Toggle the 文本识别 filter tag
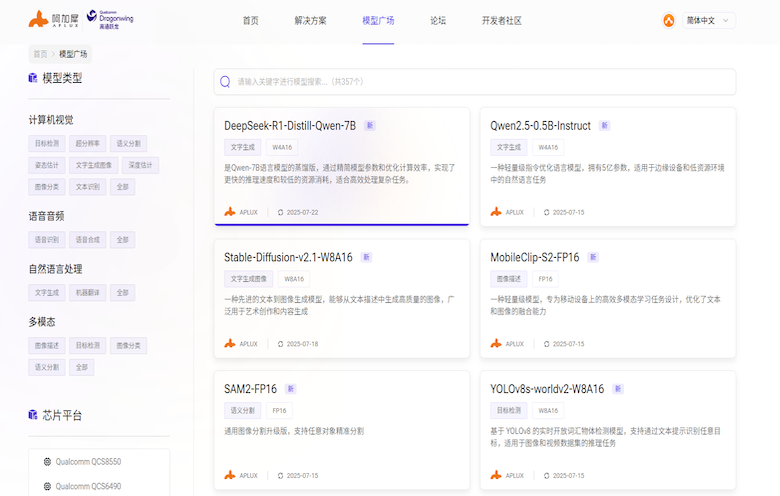This screenshot has height=496, width=780. [x=88, y=187]
